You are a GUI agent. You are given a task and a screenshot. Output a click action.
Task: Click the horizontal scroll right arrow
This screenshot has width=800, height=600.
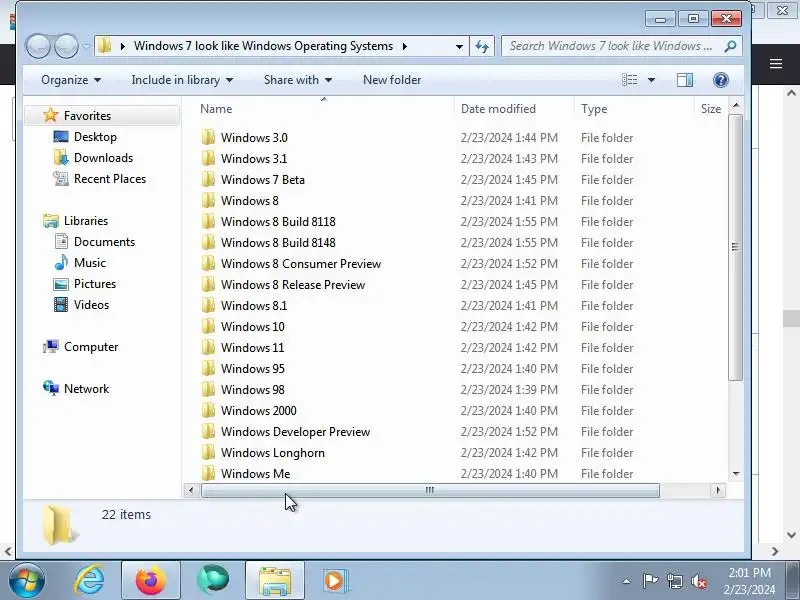point(718,490)
